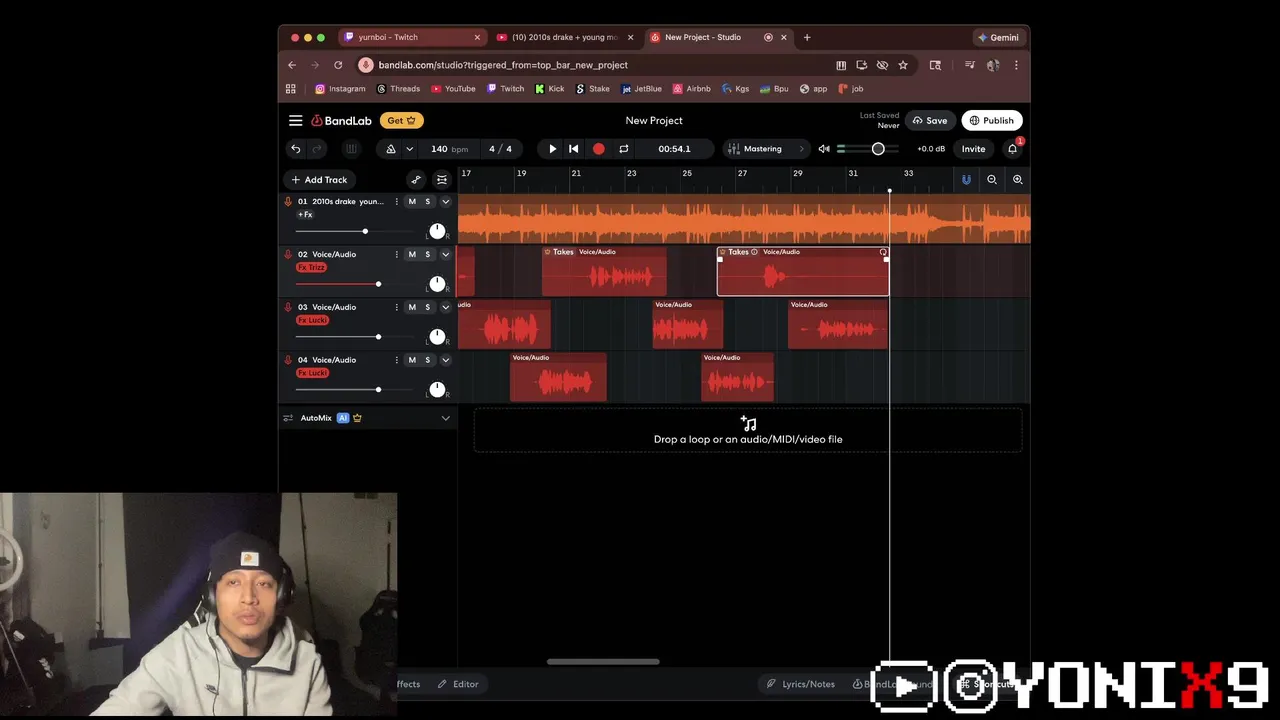Click track 04 pan knob
Screen dimensions: 1280x720
pyautogui.click(x=437, y=389)
